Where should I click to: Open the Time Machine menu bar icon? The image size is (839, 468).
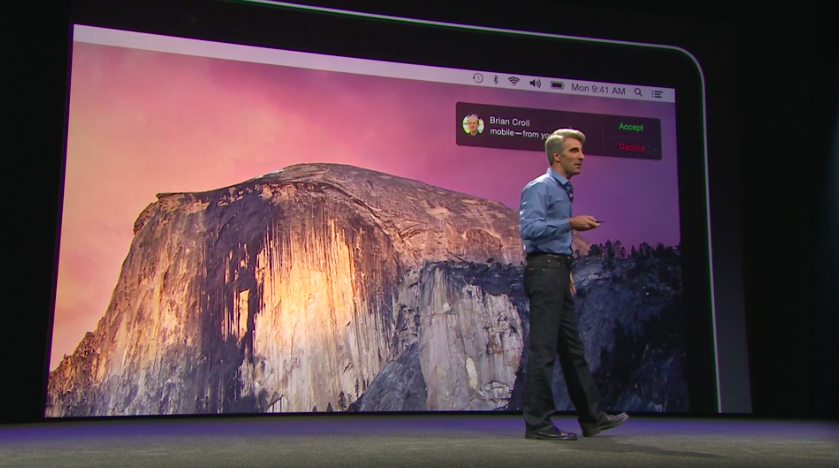click(x=477, y=79)
